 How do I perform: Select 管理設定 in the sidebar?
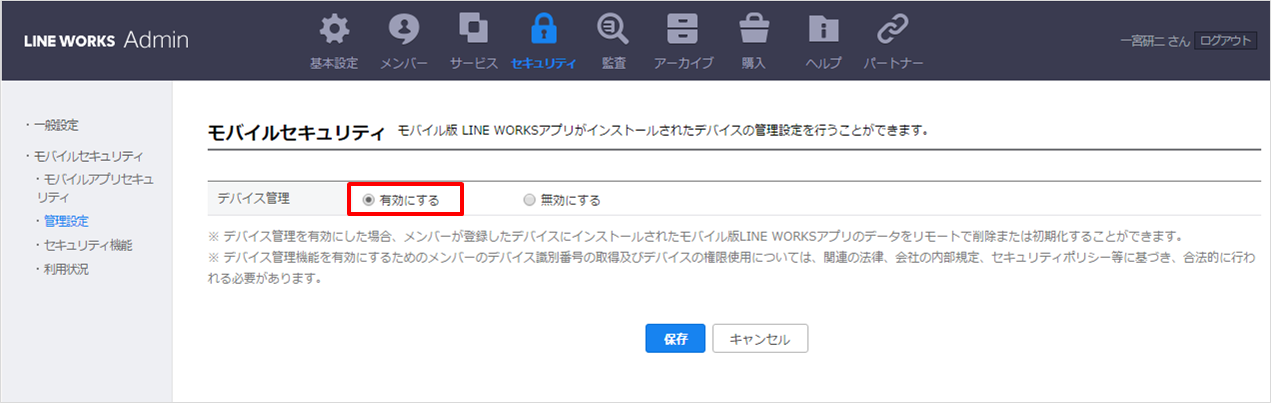66,220
